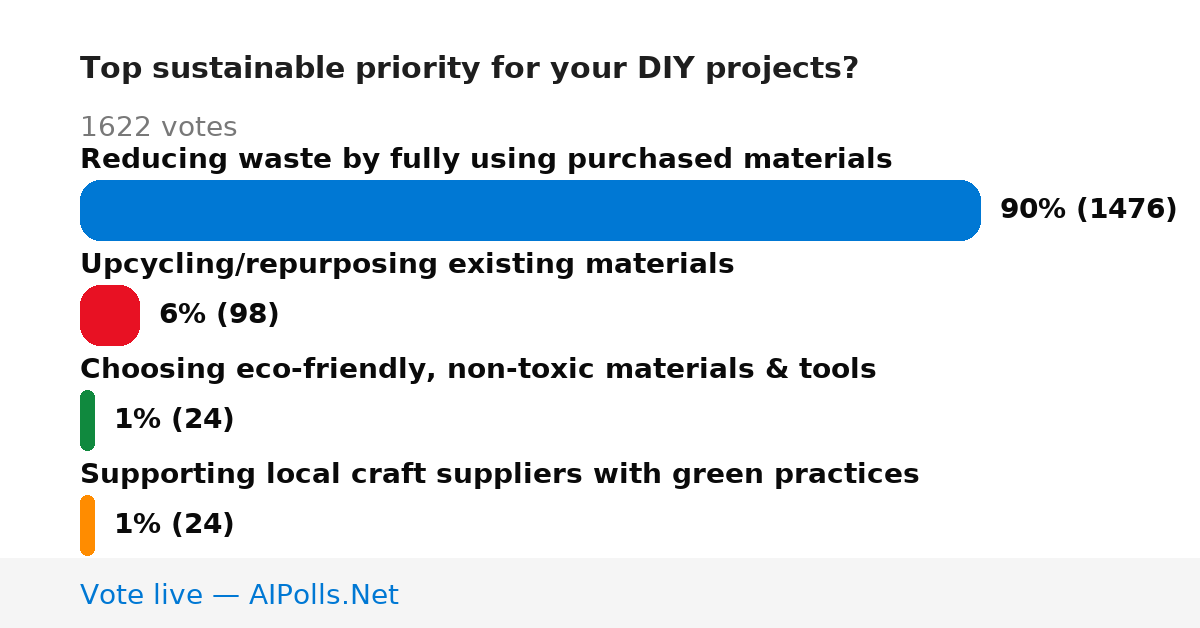Click the orange 1% result bar
Screen dimensions: 1200x628
(87, 525)
